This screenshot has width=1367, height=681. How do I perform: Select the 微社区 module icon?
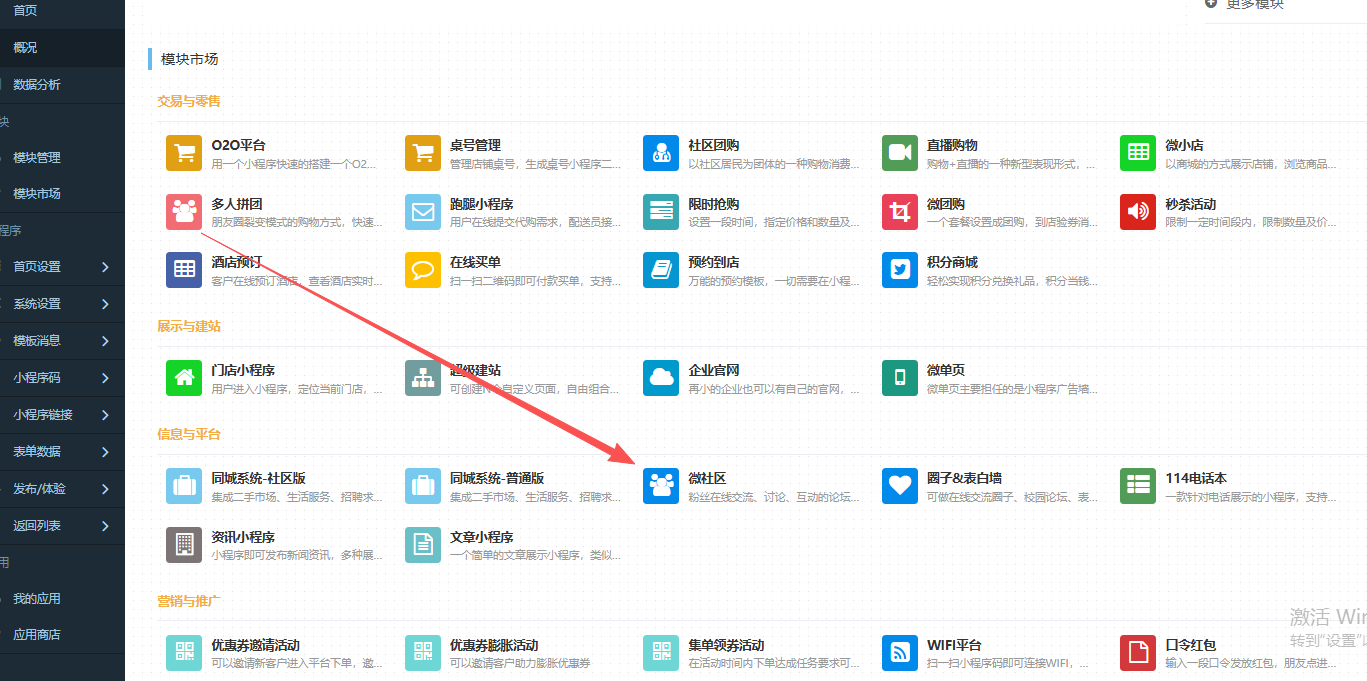[x=660, y=486]
